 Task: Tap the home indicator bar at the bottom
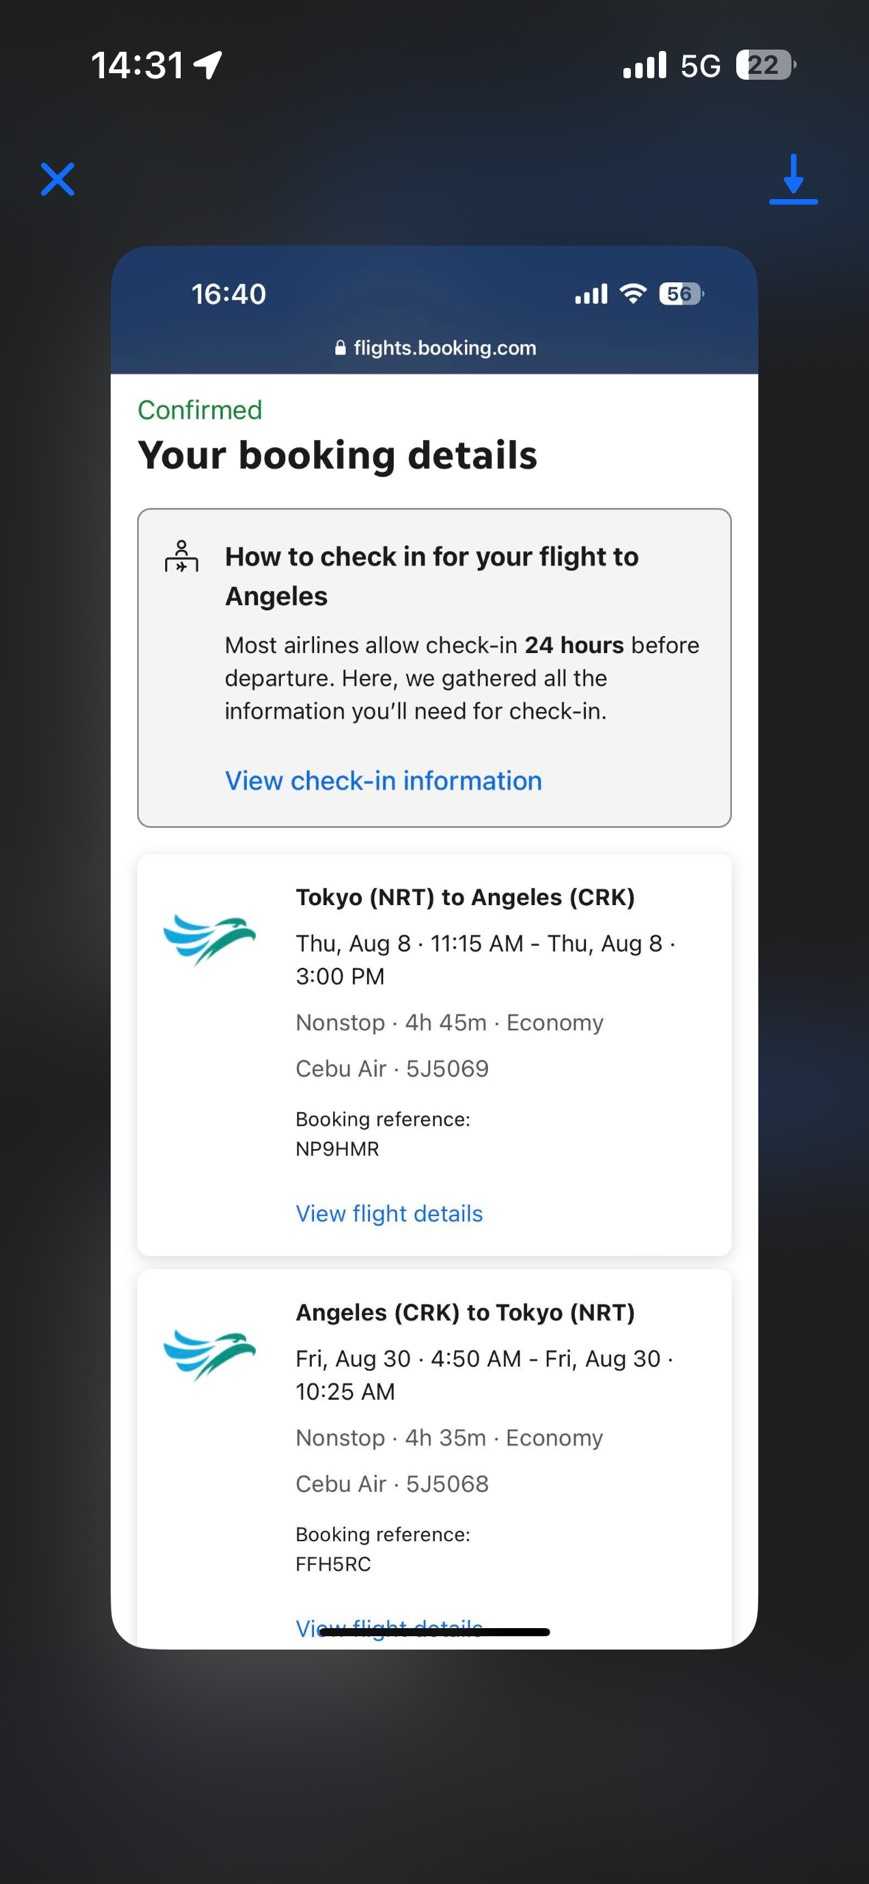click(x=434, y=1633)
